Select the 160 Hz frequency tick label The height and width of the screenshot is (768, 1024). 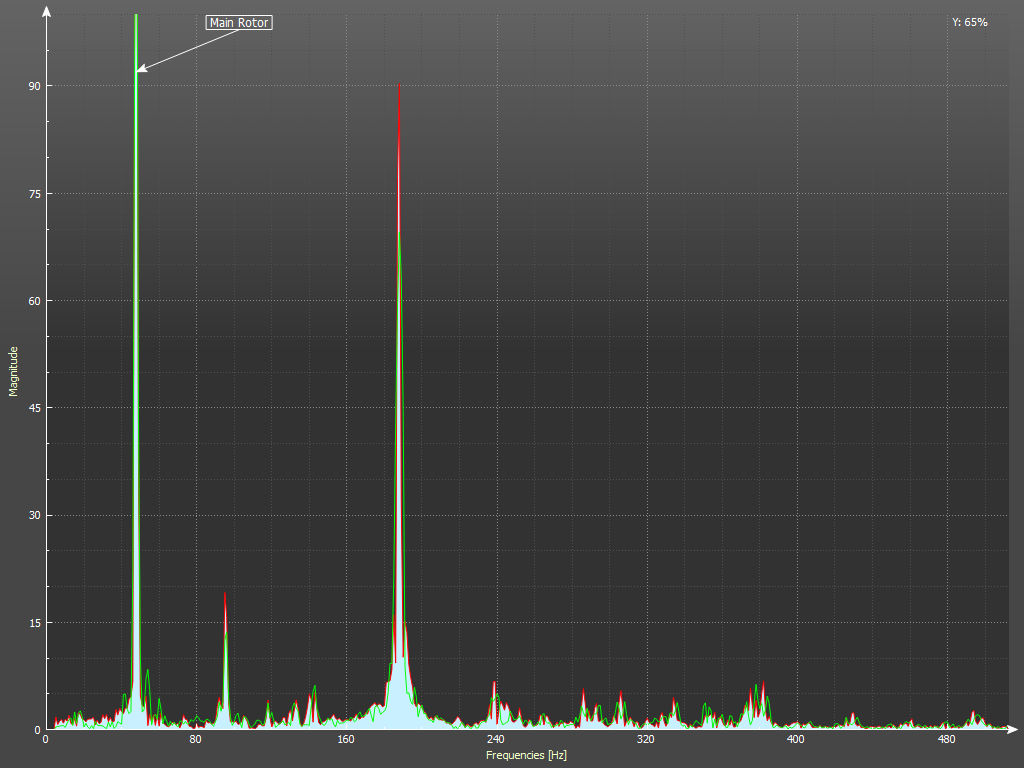pos(345,740)
